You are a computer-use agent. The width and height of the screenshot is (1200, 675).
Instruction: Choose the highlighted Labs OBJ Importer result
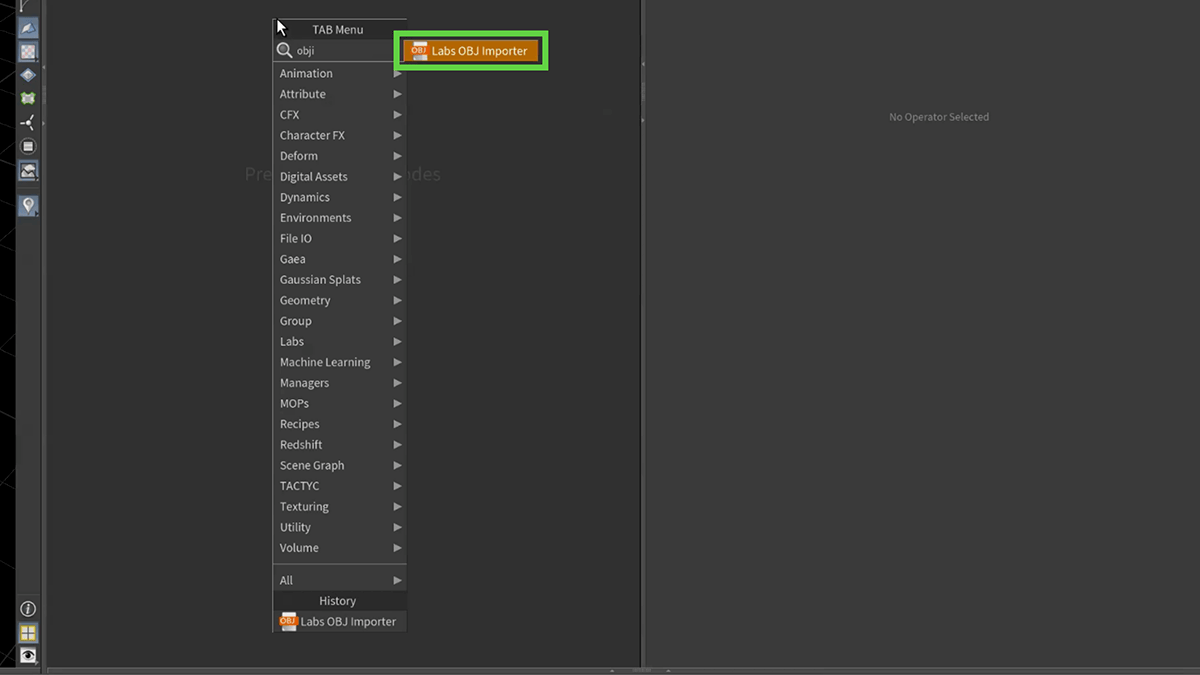click(x=472, y=51)
